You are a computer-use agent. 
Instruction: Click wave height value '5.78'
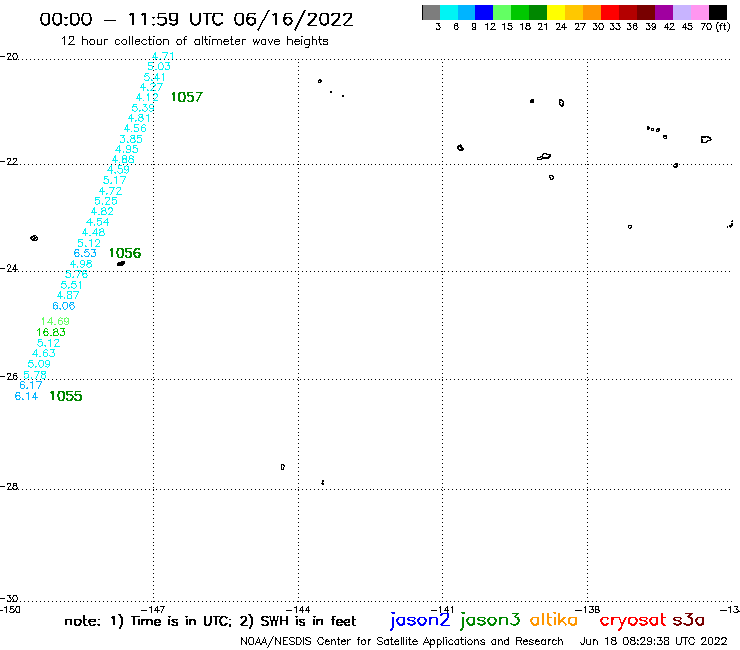tap(35, 375)
